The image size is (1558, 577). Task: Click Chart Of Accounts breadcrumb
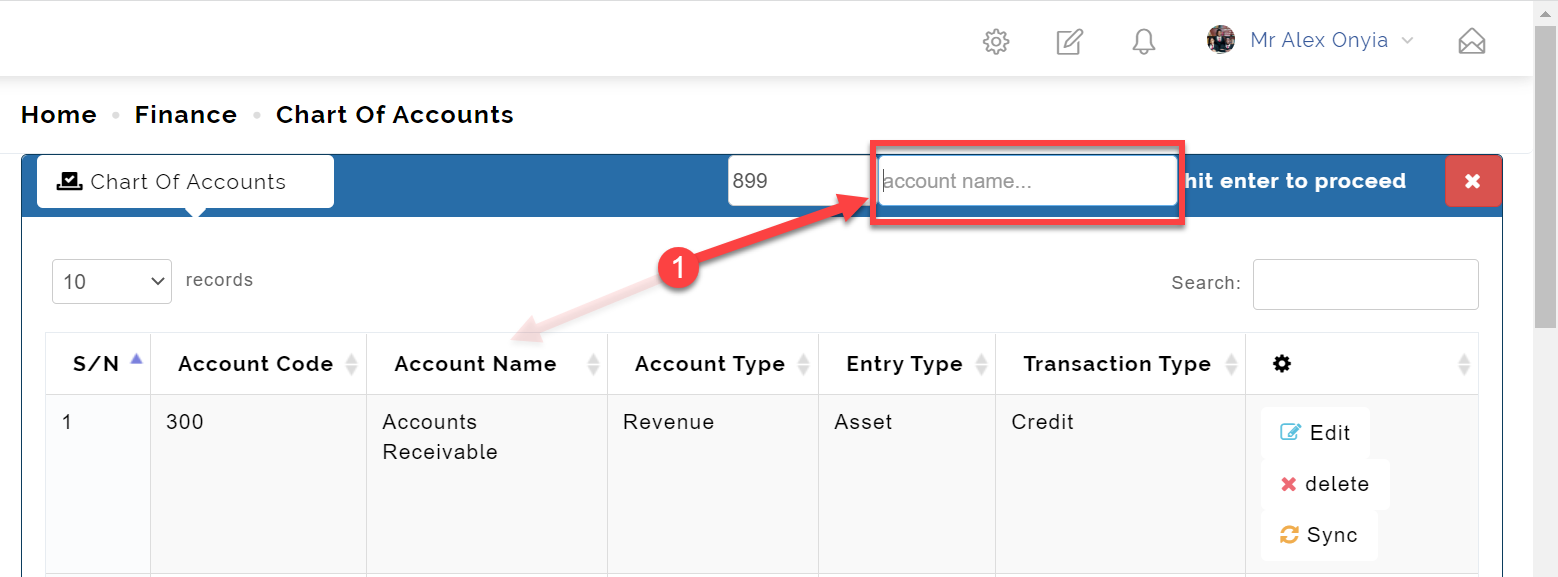coord(395,115)
